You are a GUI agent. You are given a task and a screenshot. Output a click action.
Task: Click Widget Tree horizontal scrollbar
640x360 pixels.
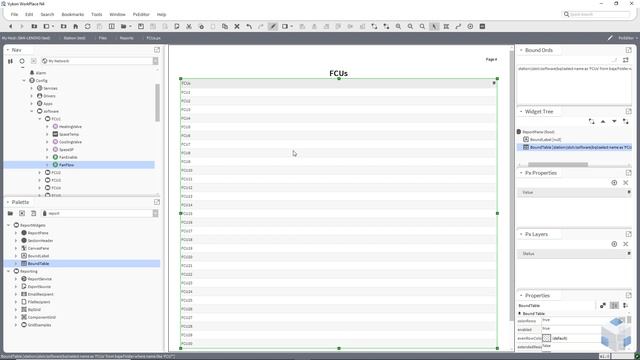point(558,164)
